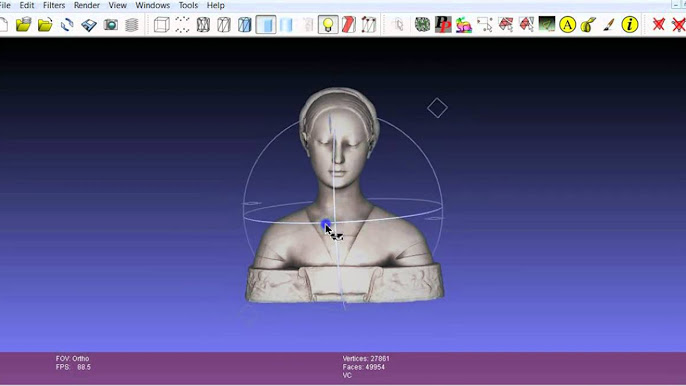
Task: Reload the mesh with the blue arrows icon
Action: [x=67, y=25]
